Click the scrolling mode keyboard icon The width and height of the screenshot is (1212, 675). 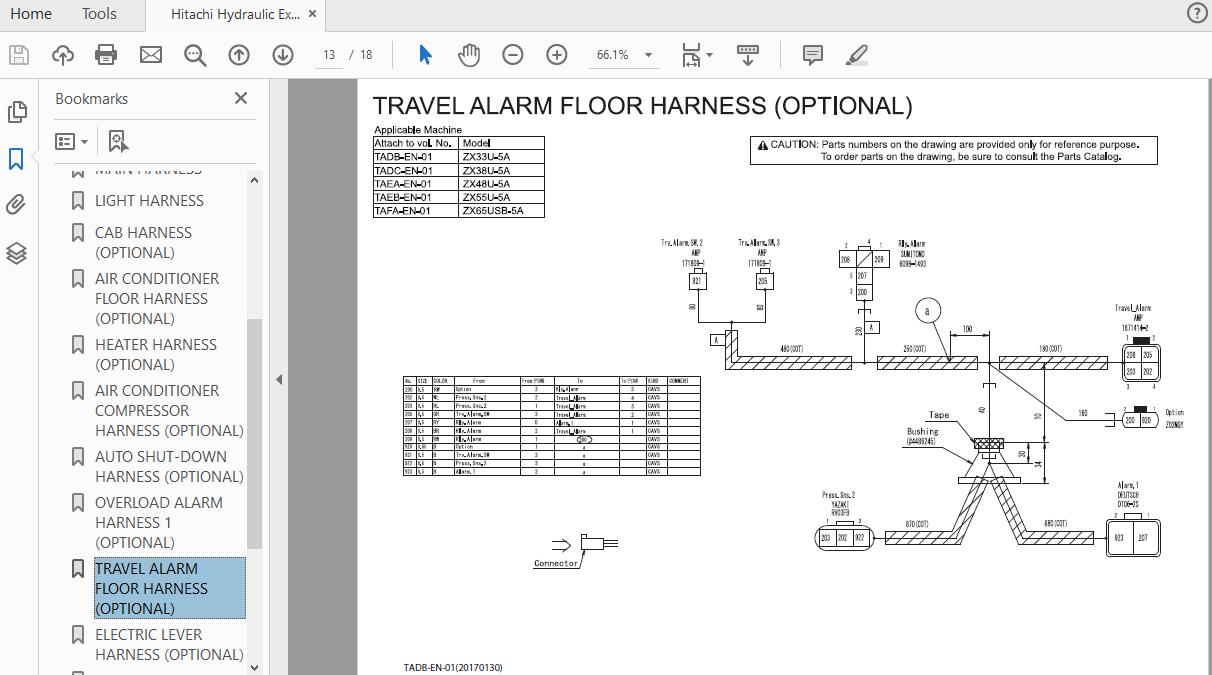(748, 55)
